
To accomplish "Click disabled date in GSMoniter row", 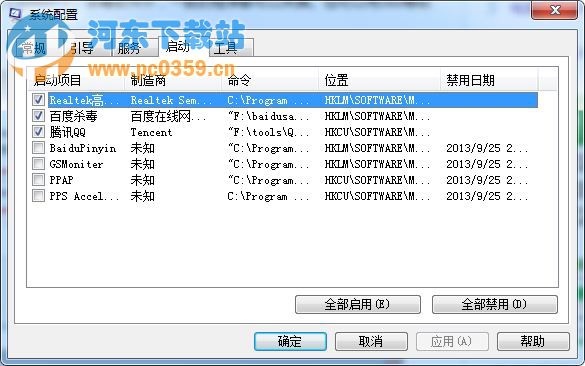I will tap(487, 164).
